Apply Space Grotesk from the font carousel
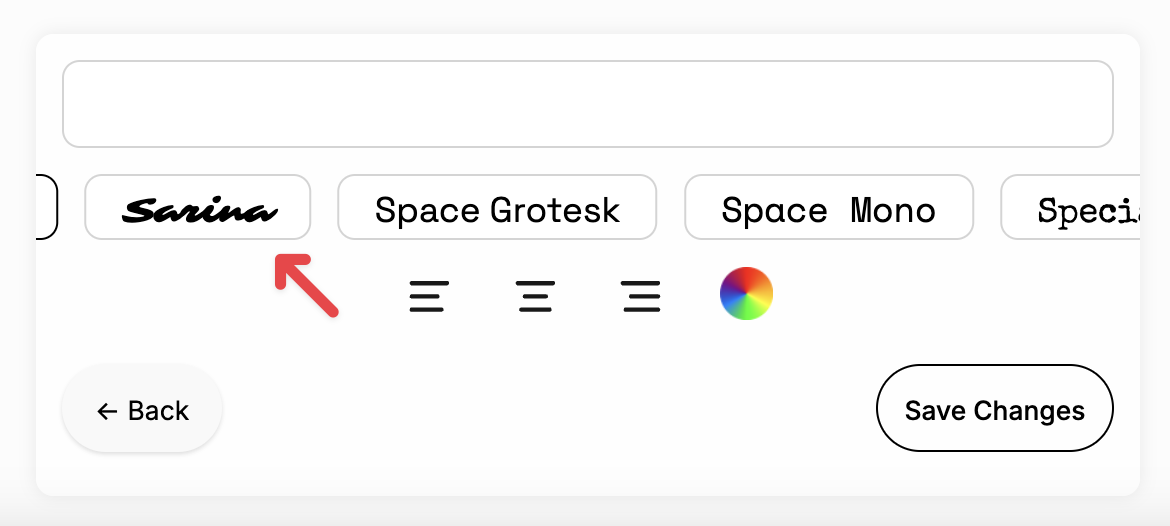 497,208
